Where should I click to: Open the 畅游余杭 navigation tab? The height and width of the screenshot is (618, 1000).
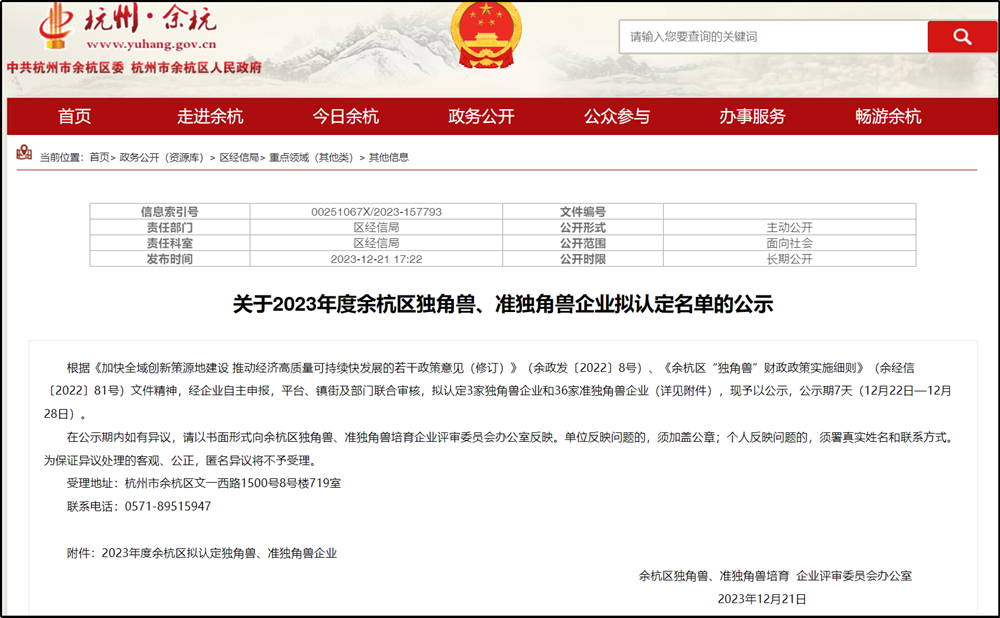pos(888,116)
